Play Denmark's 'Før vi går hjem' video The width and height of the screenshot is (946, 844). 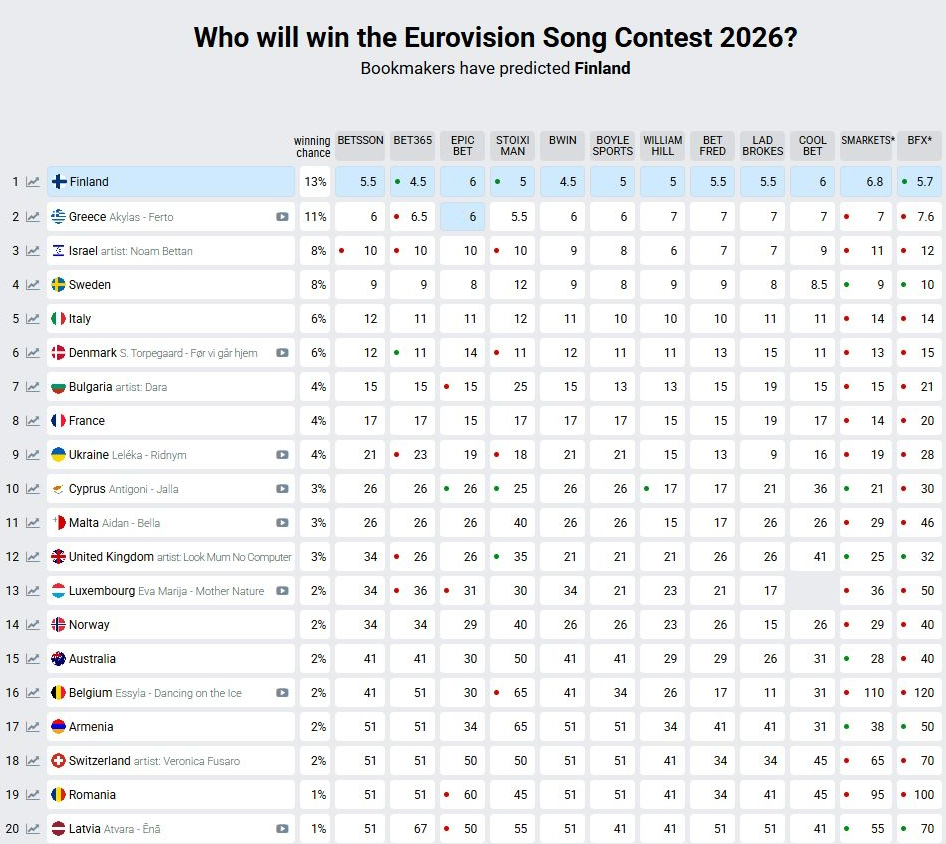[281, 352]
